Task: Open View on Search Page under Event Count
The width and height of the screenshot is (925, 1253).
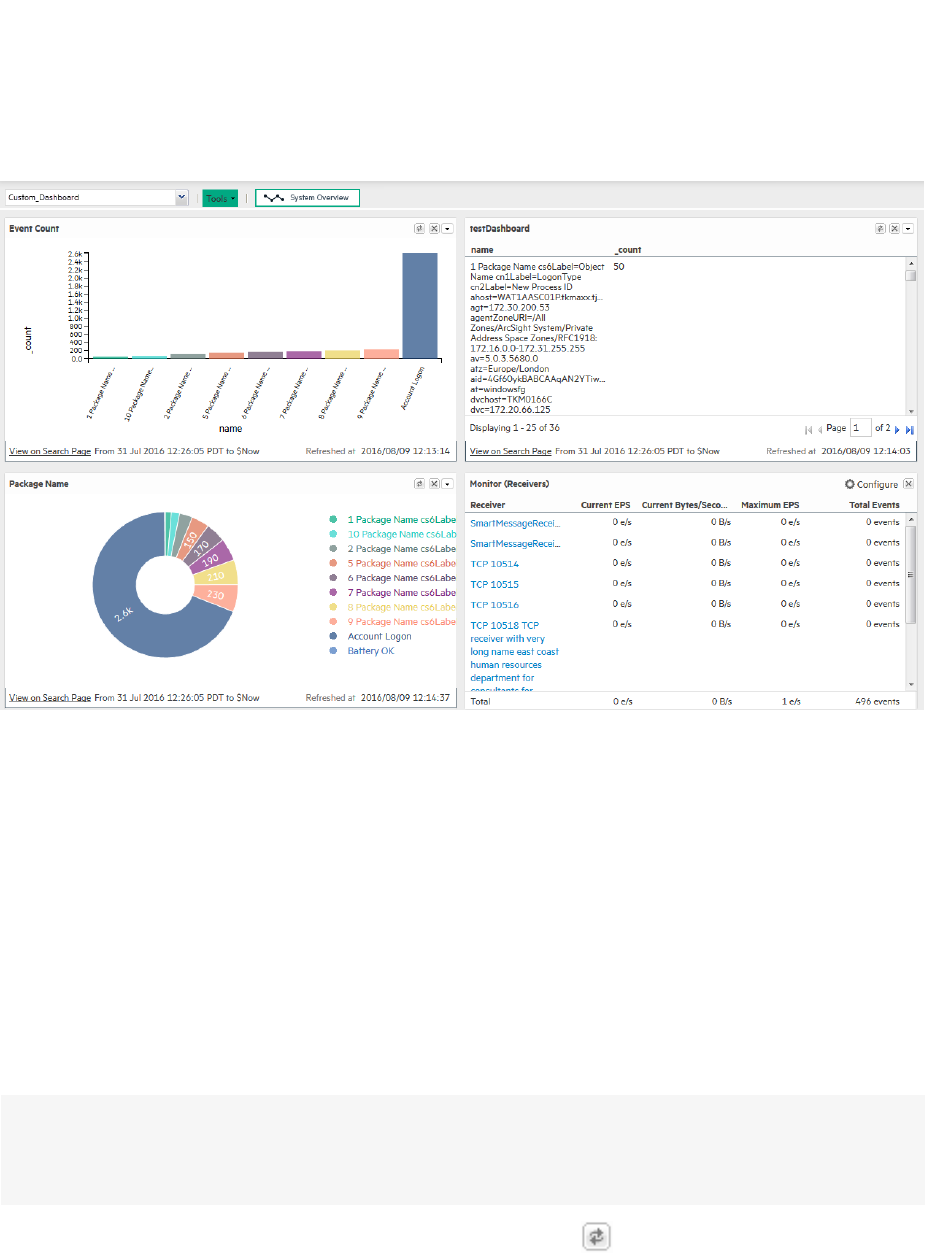Action: pos(50,451)
